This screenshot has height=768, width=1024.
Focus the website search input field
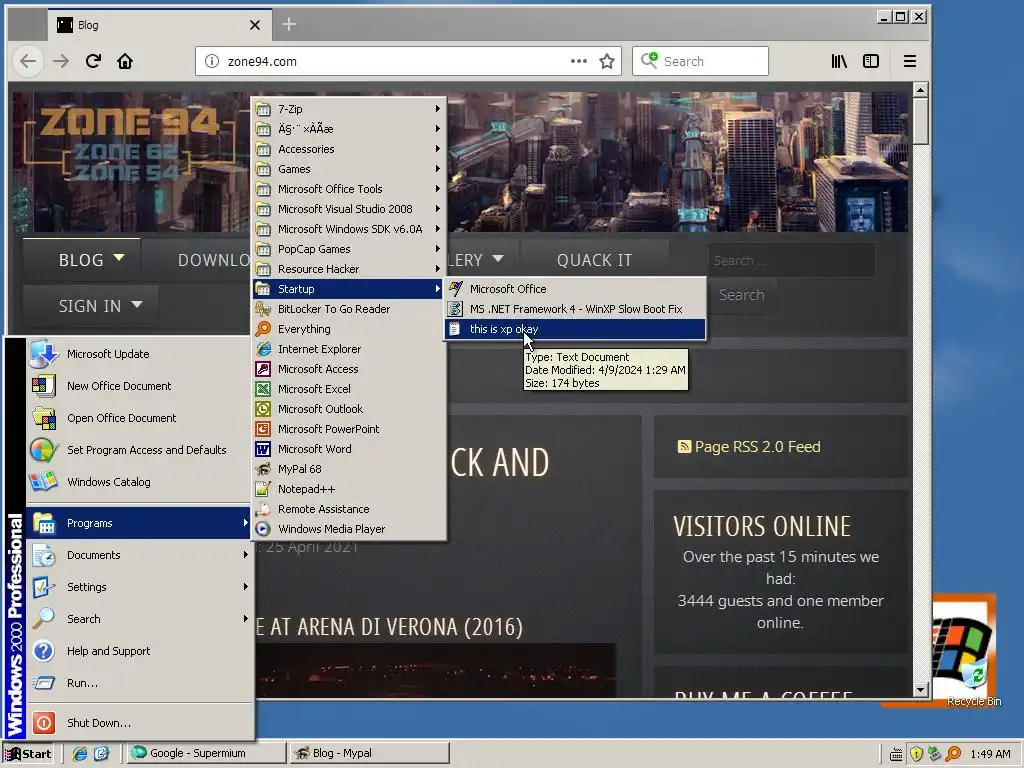click(791, 261)
